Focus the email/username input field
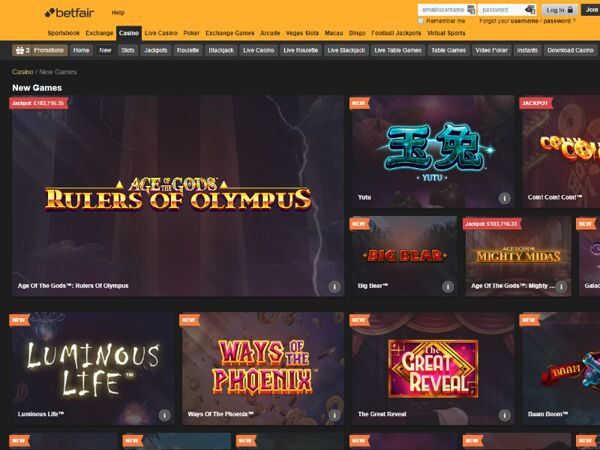This screenshot has width=600, height=450. 446,9
